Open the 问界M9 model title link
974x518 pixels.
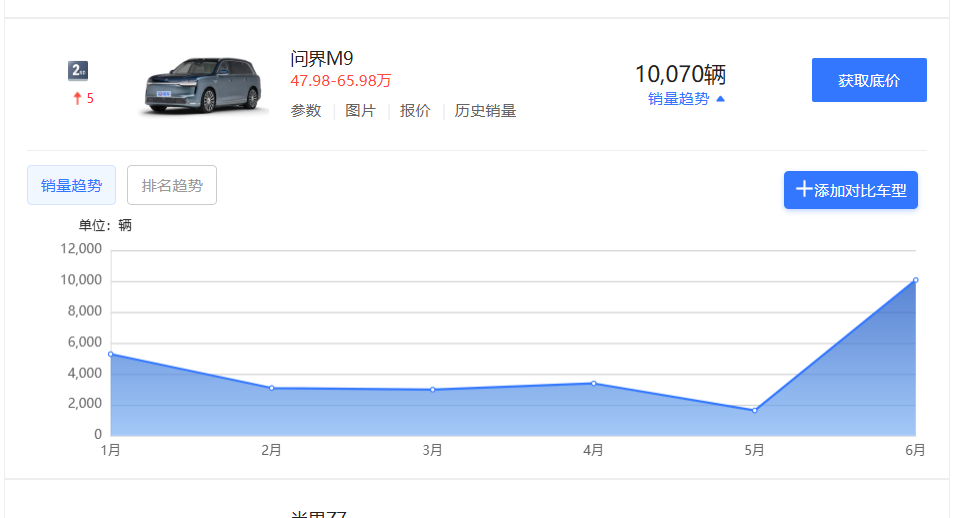[322, 58]
